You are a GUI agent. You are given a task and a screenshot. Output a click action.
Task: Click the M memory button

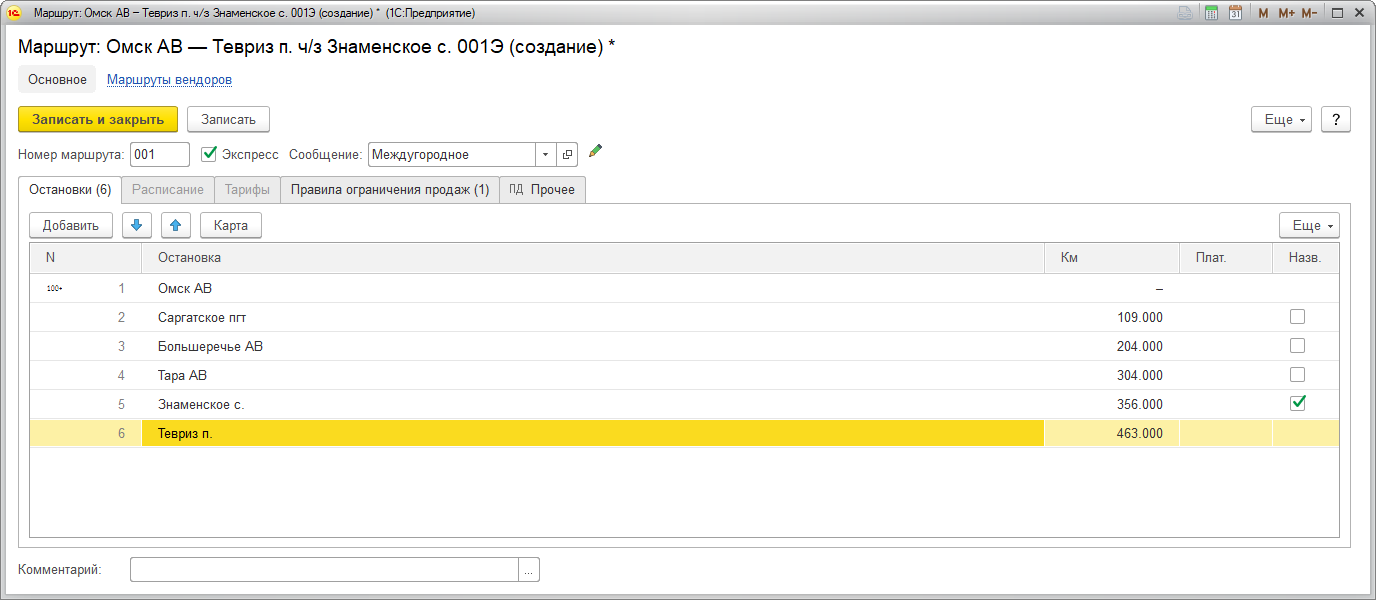(1263, 13)
